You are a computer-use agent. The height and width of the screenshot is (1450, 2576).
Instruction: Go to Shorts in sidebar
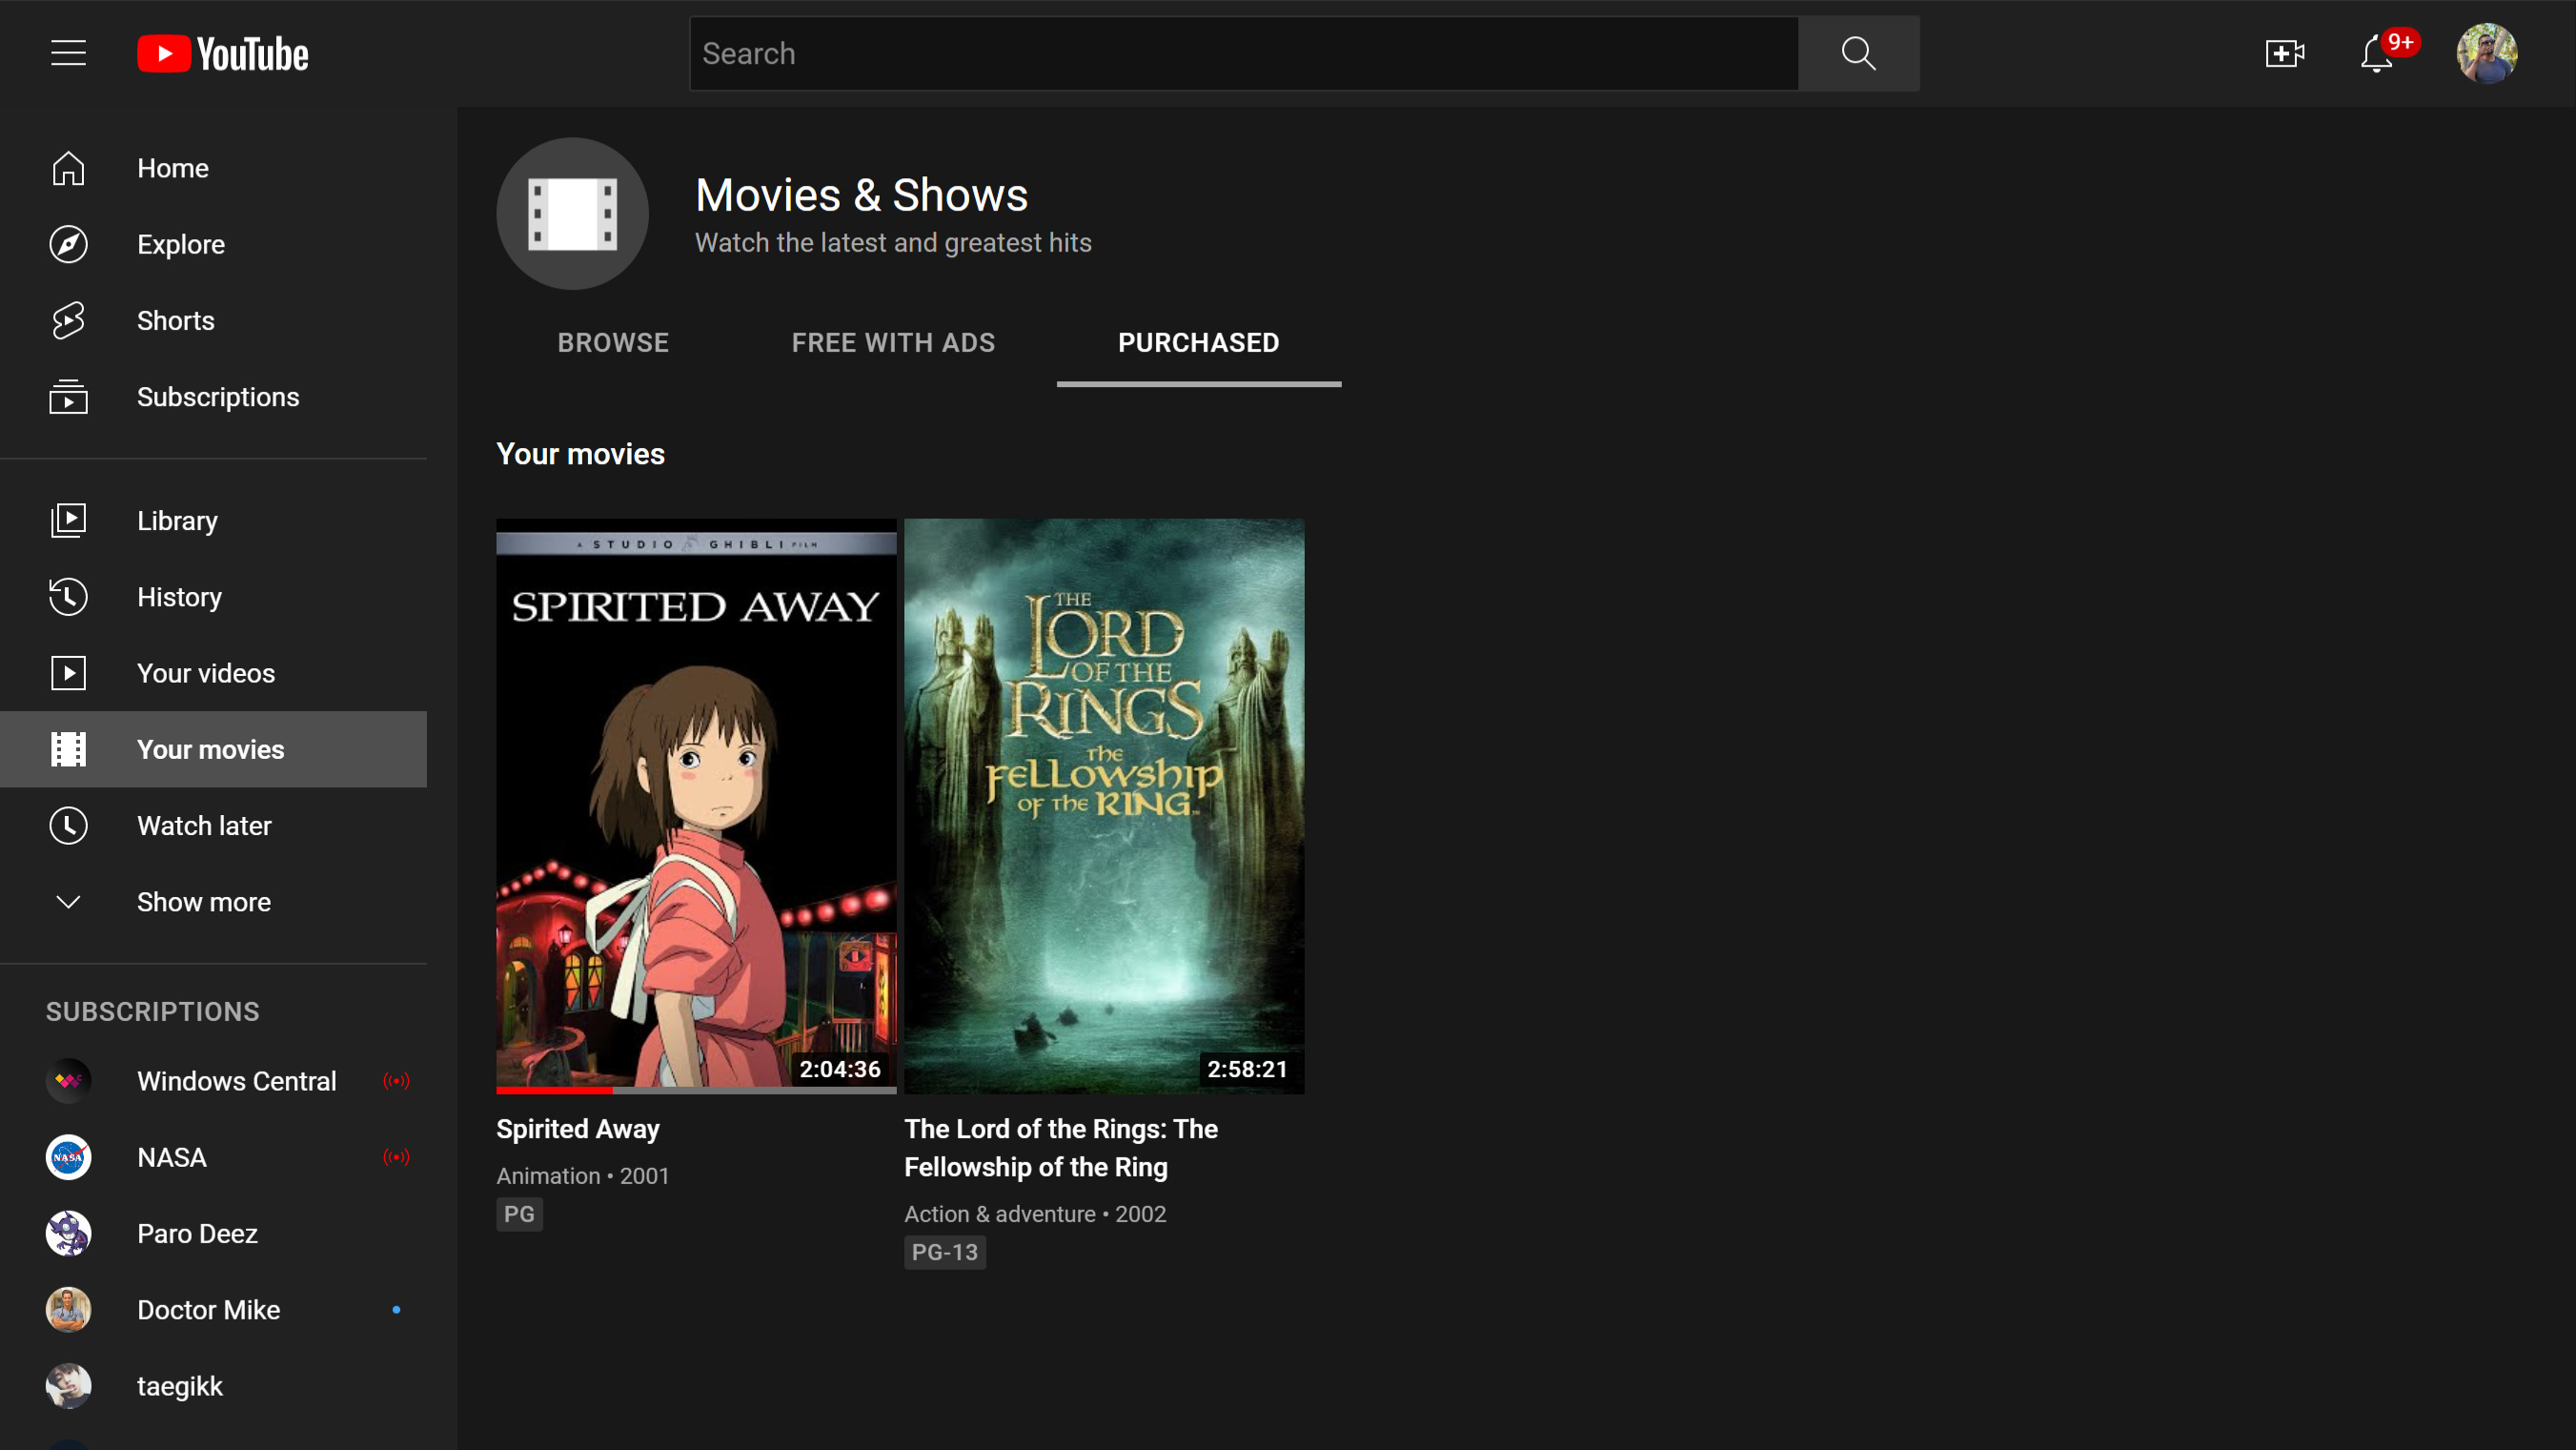(x=175, y=321)
